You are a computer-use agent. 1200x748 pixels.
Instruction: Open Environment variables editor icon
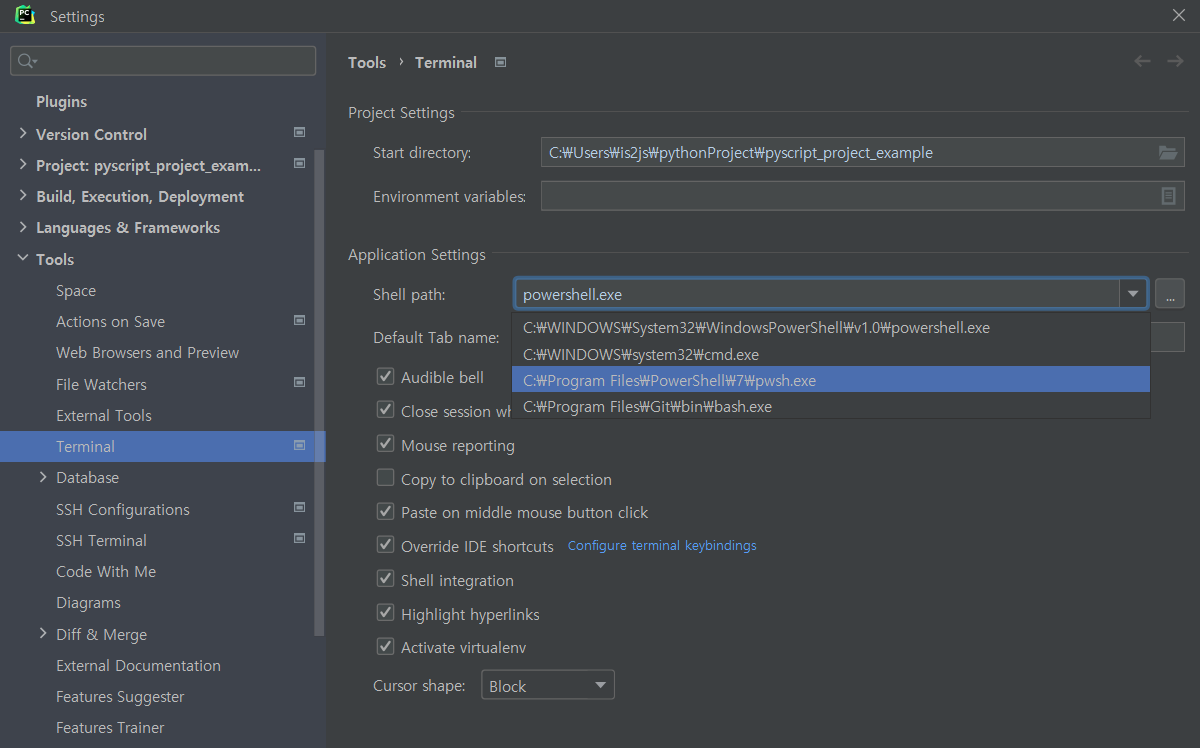point(1168,196)
